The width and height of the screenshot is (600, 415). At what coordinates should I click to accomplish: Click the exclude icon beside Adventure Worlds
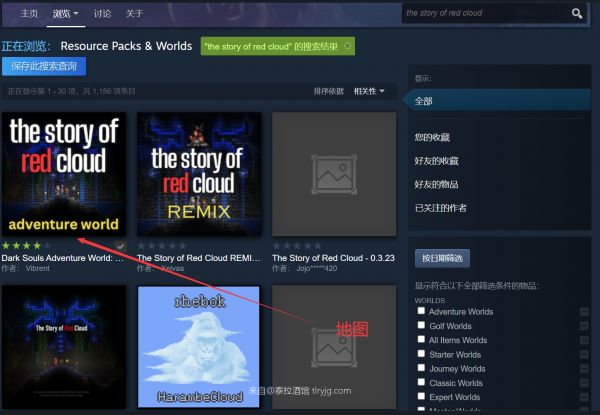point(584,312)
